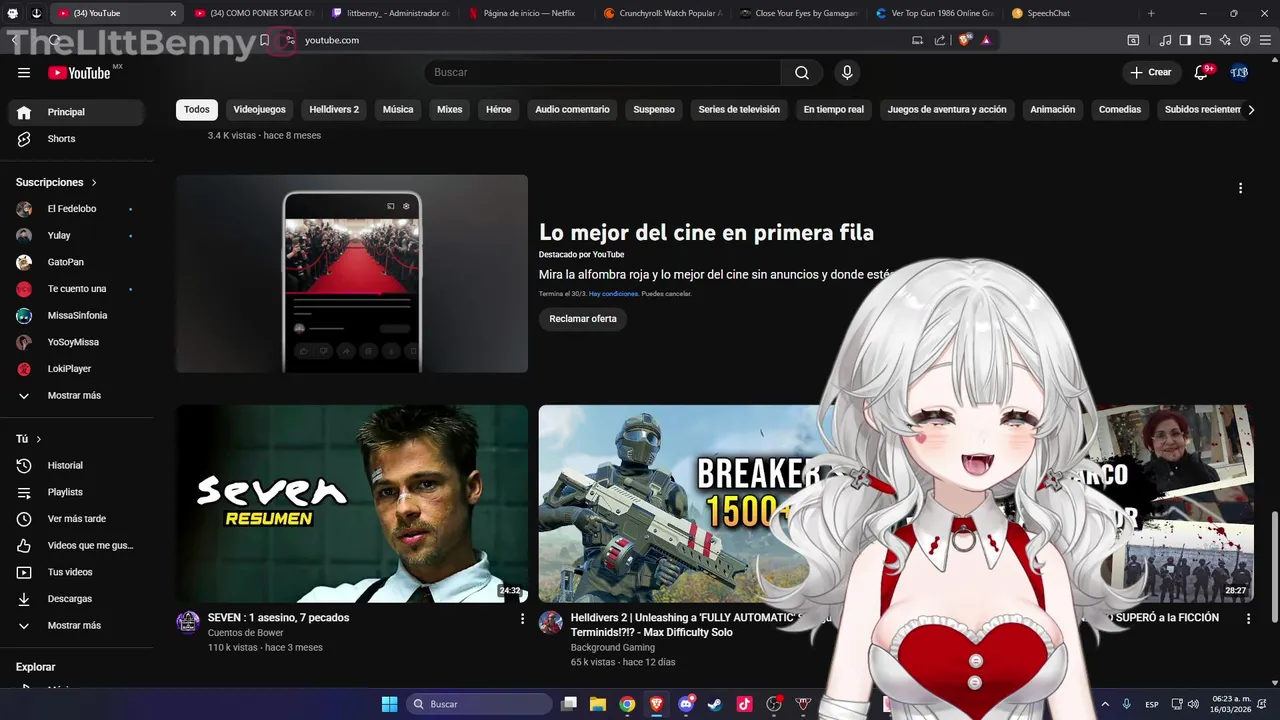Click the Crear button
1280x720 pixels.
1151,72
